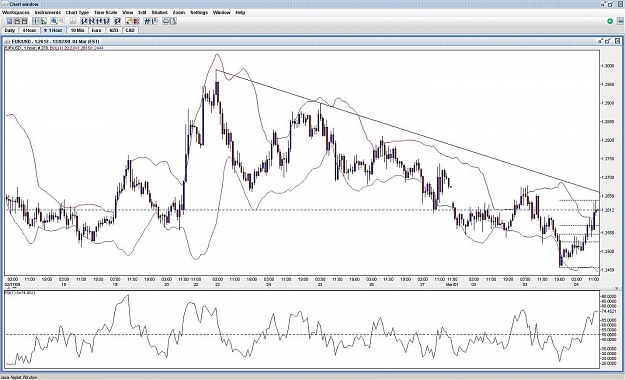This screenshot has height=380, width=625.
Task: Click the toolbar icon between the document and save icons
Action: 17,21
